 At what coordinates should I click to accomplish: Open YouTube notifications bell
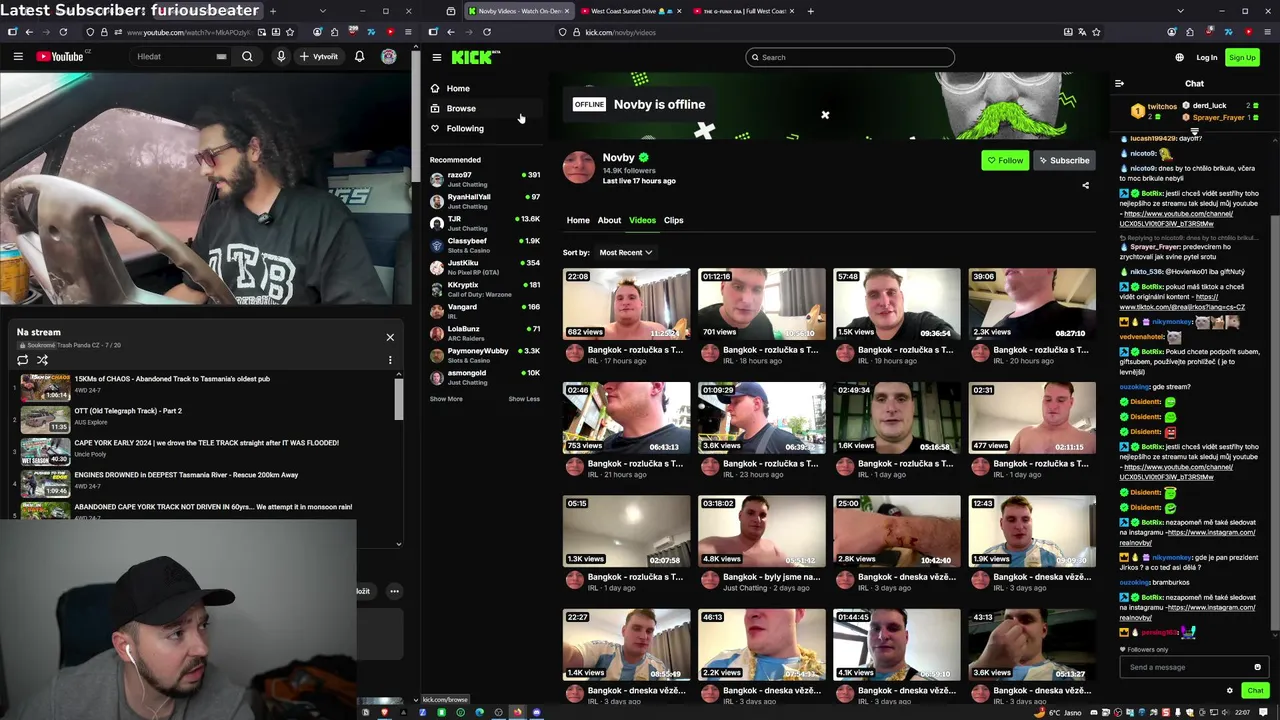(359, 57)
